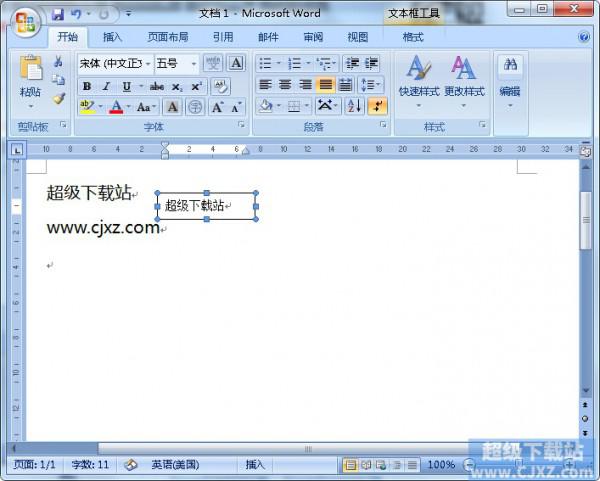Open the Borders dropdown arrow
This screenshot has height=481, width=600.
307,106
